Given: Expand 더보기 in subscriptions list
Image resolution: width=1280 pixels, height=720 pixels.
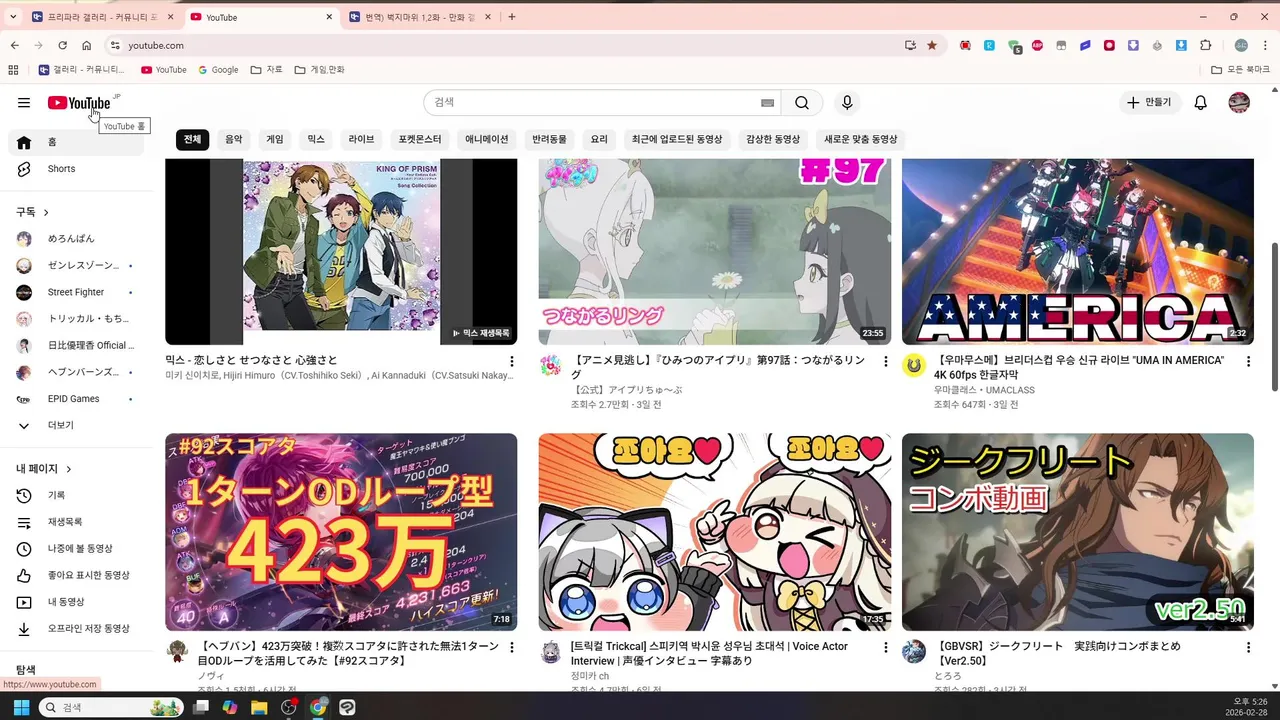Looking at the screenshot, I should [76, 425].
